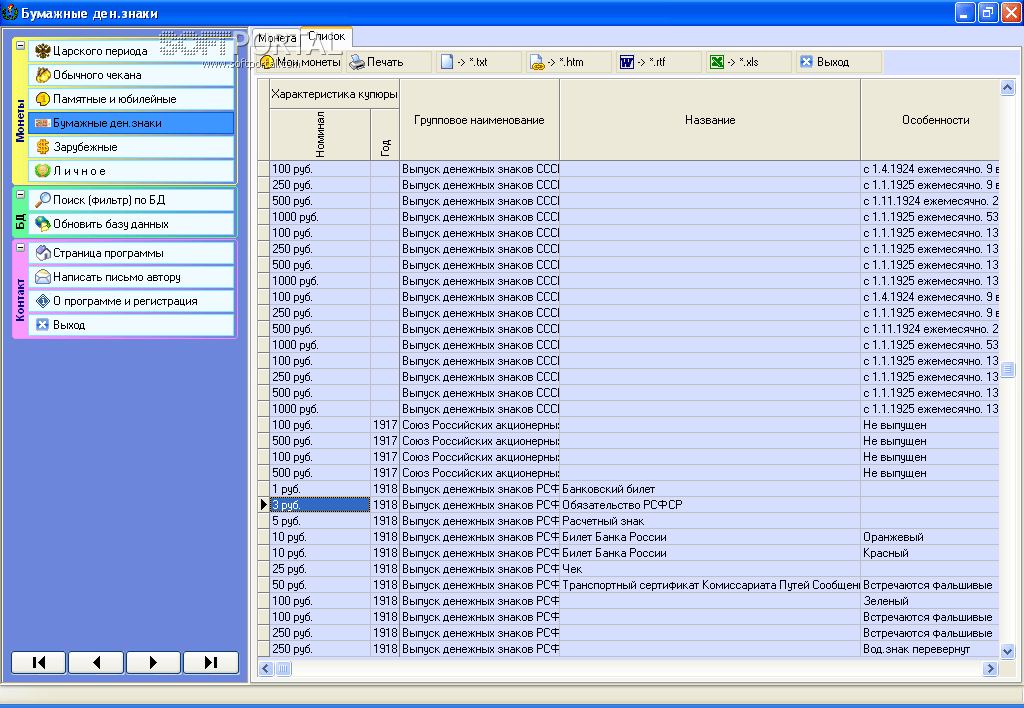Open О программе и регистрация
The width and height of the screenshot is (1024, 708).
pos(131,301)
